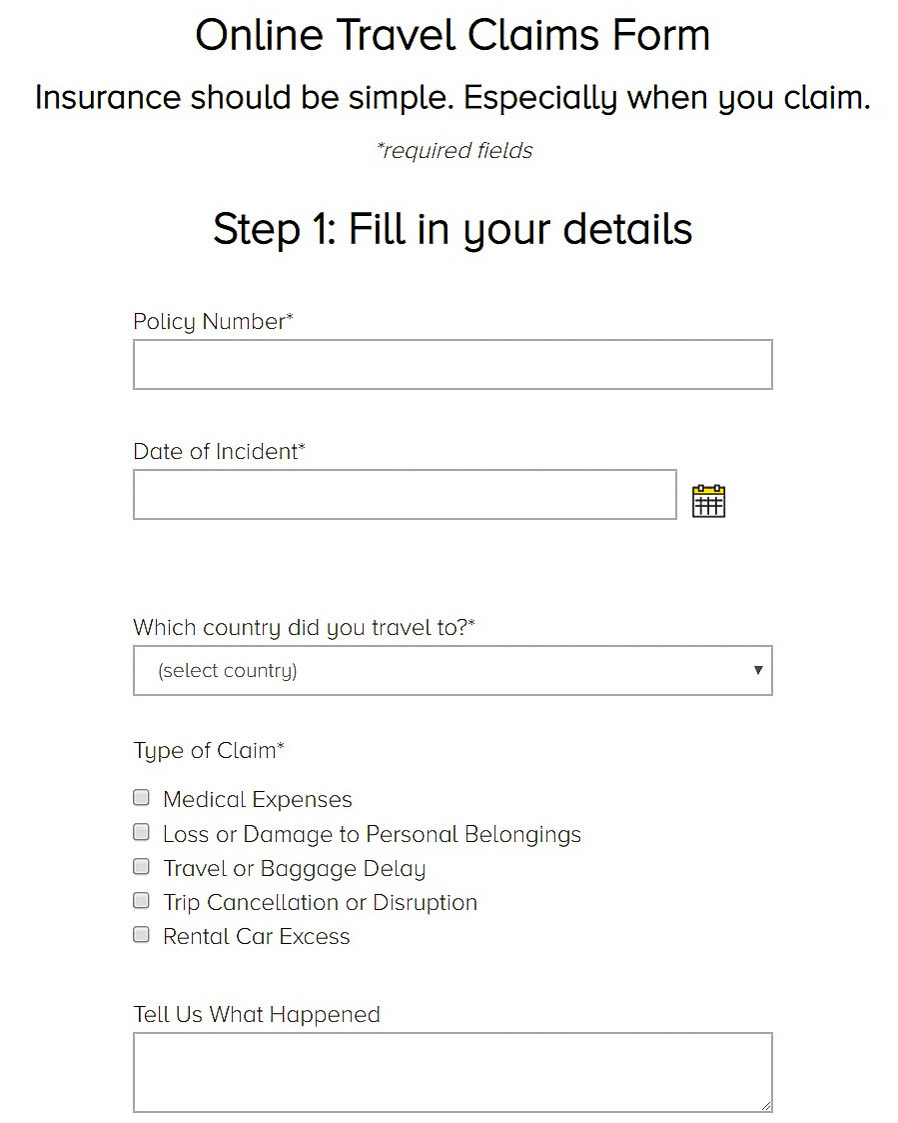Screen dimensions: 898x1123
Task: Select the Trip Cancellation or Disruption checkbox
Action: pyautogui.click(x=142, y=900)
